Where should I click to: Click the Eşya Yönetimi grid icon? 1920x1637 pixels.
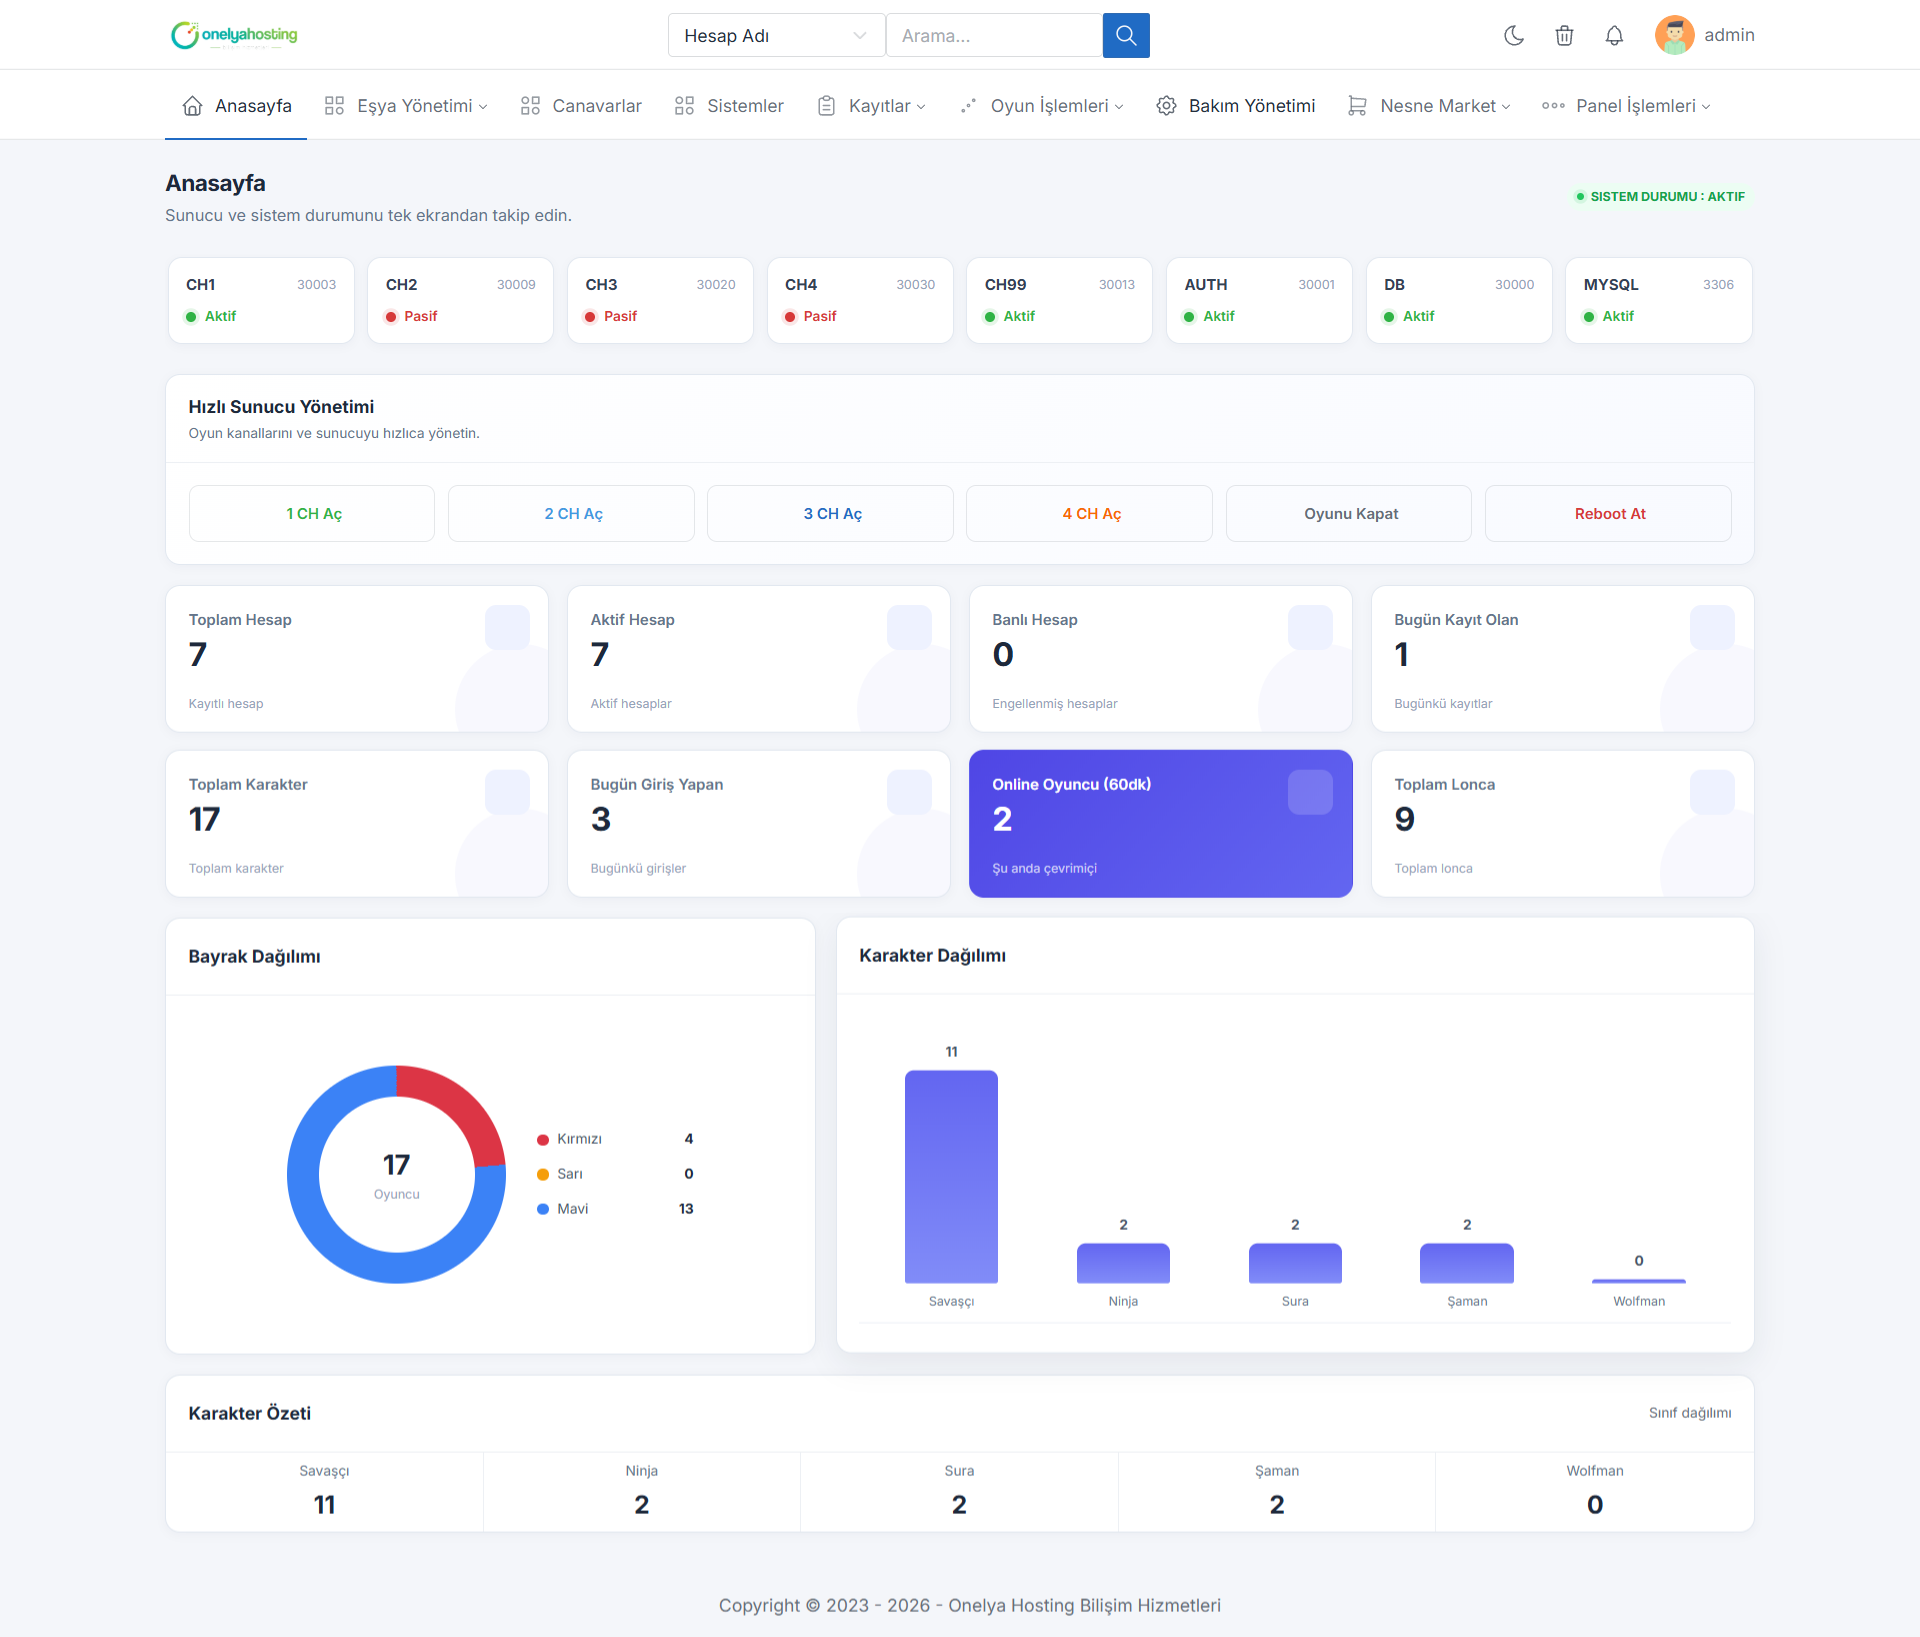(334, 106)
